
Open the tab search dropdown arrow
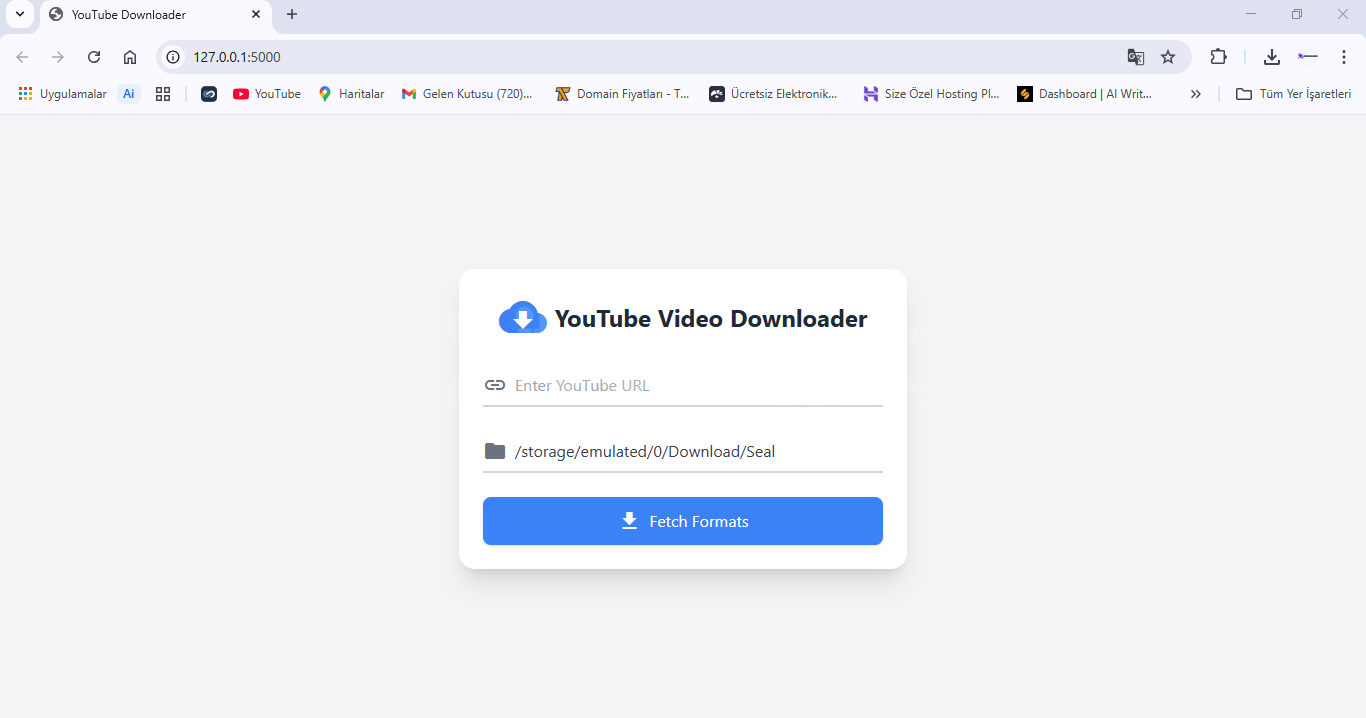[19, 14]
